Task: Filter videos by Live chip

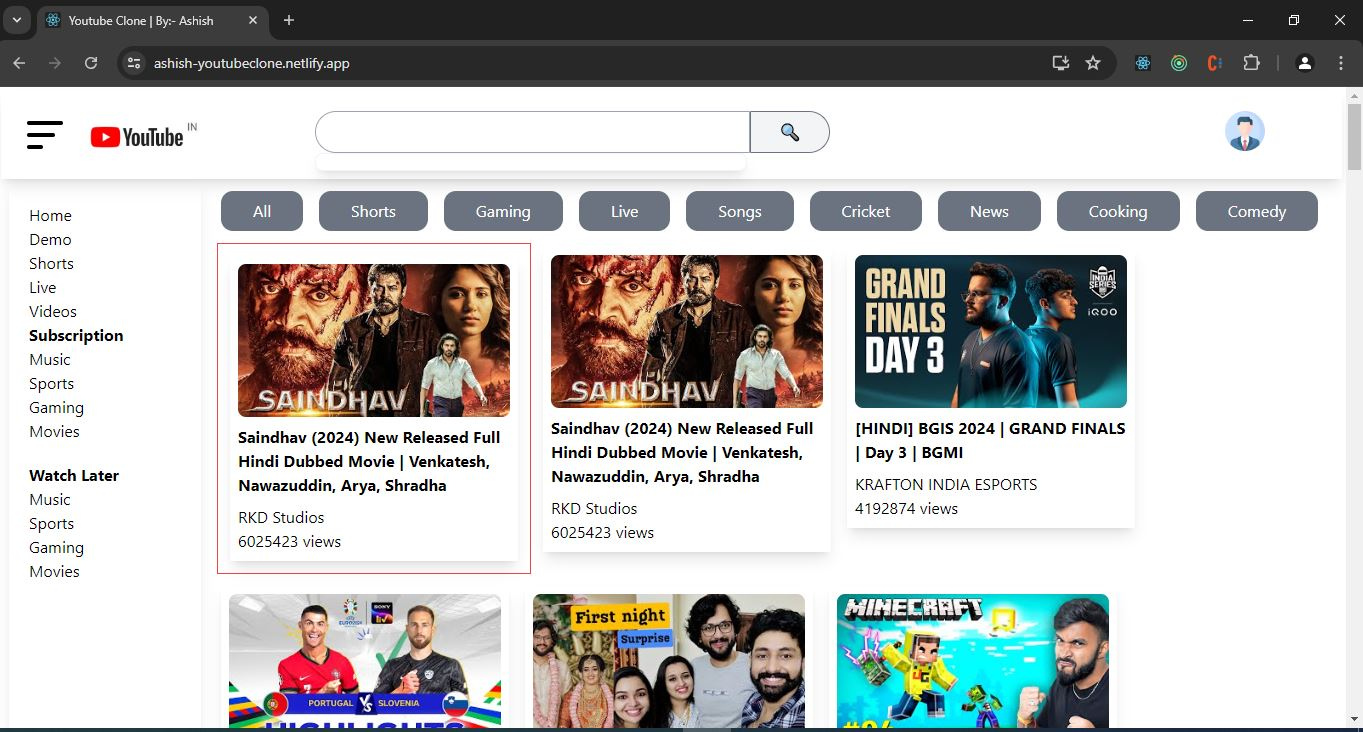Action: point(624,211)
